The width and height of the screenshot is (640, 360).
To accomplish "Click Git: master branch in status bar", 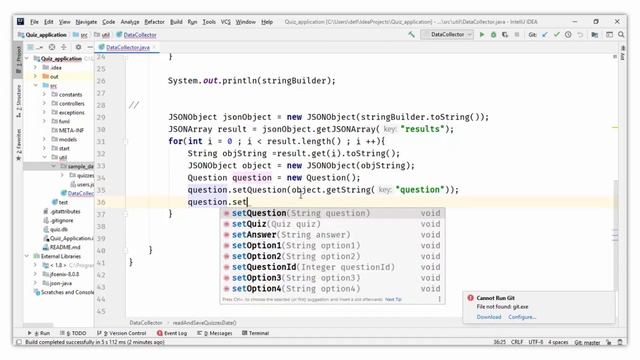I will point(587,342).
